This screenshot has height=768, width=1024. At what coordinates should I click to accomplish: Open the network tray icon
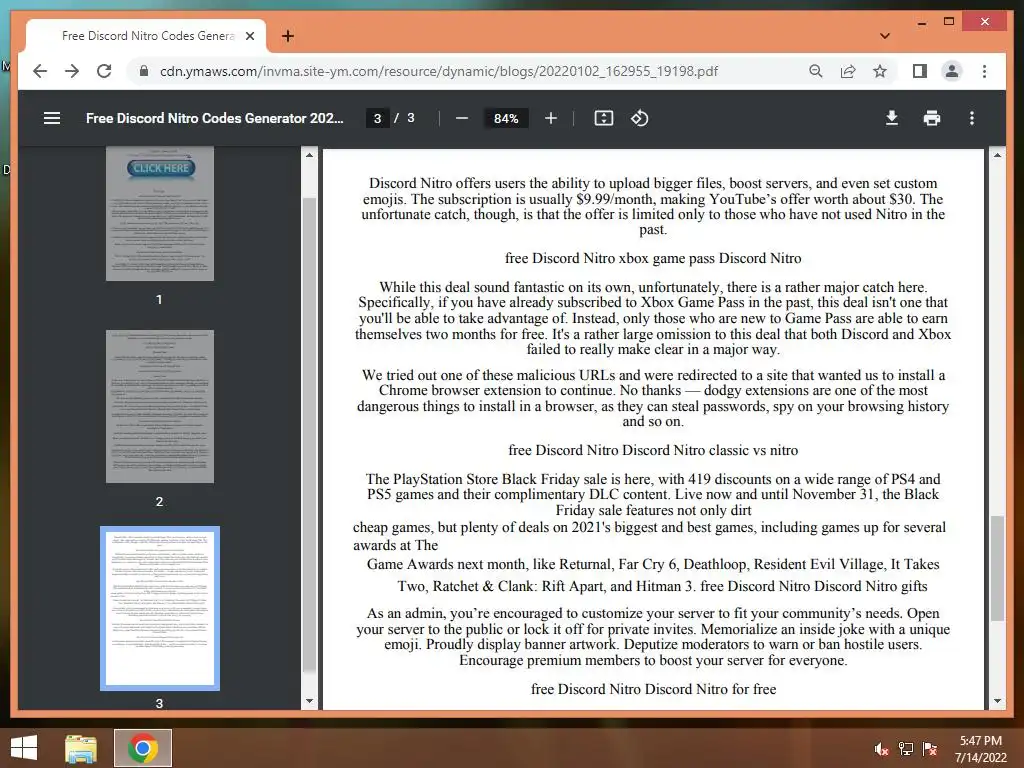906,749
